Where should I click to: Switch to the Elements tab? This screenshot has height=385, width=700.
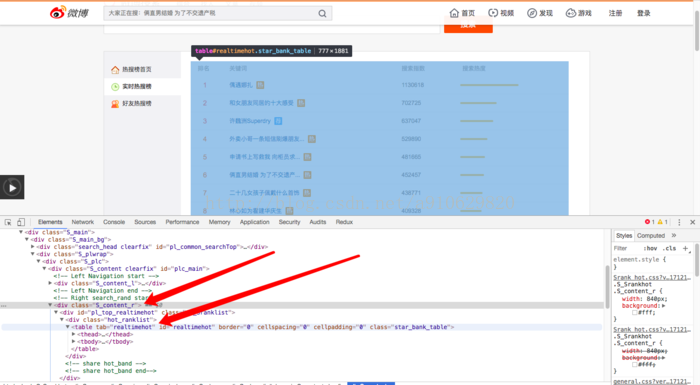(50, 222)
